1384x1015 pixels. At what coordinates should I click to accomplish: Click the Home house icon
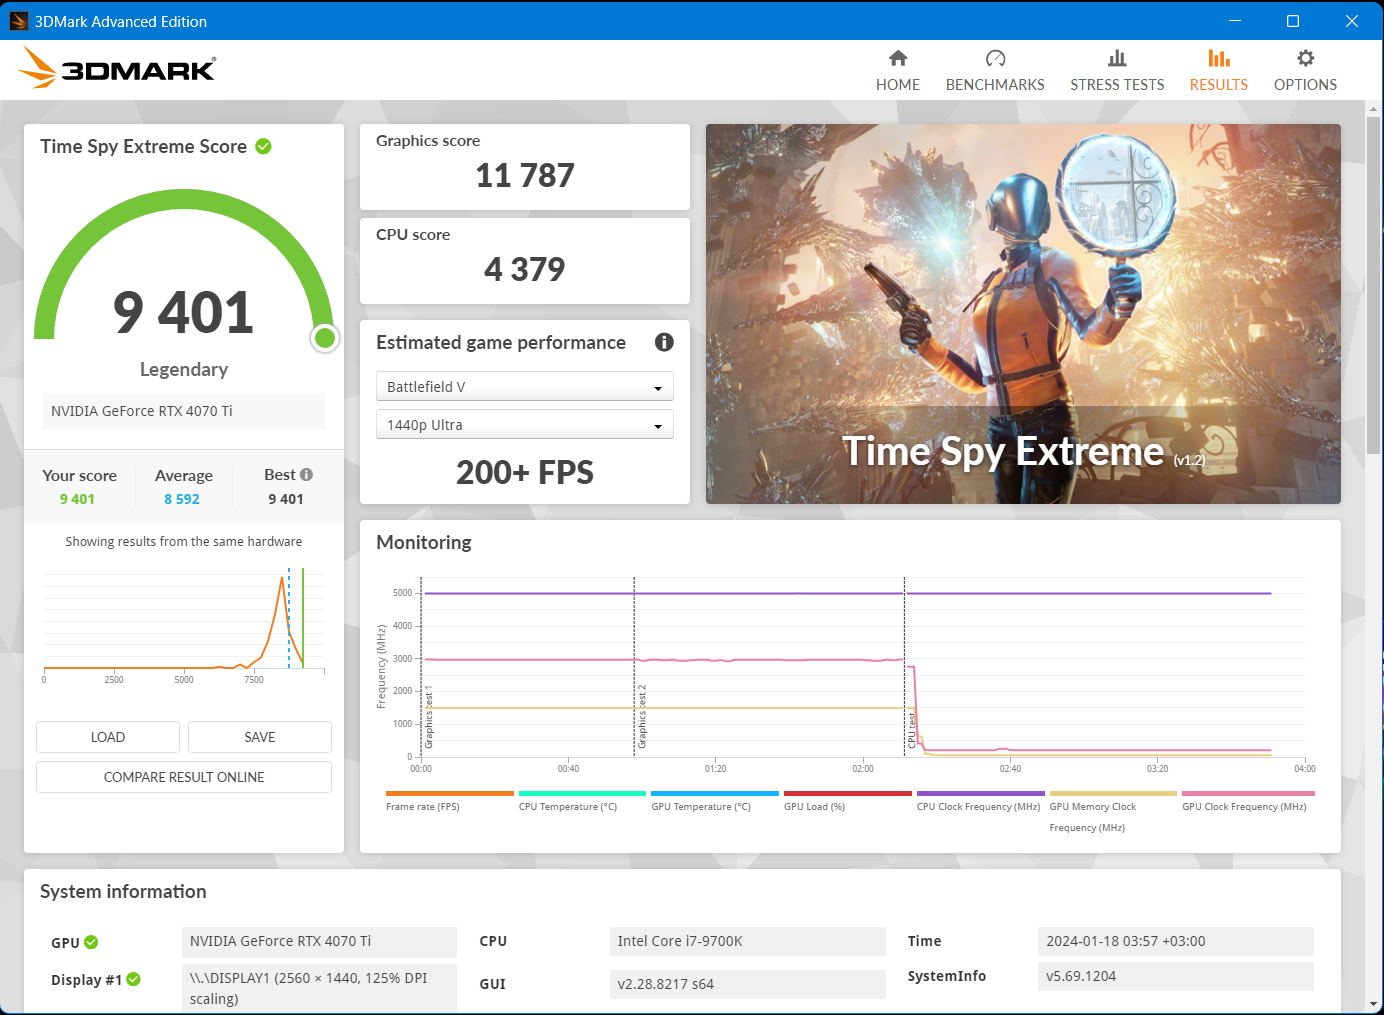pyautogui.click(x=898, y=58)
